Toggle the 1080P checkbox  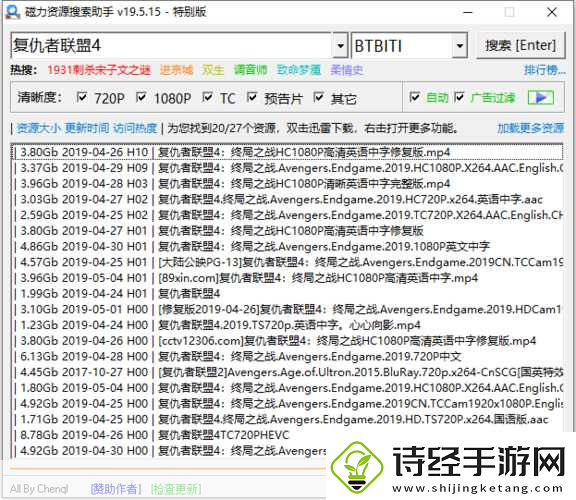click(141, 97)
